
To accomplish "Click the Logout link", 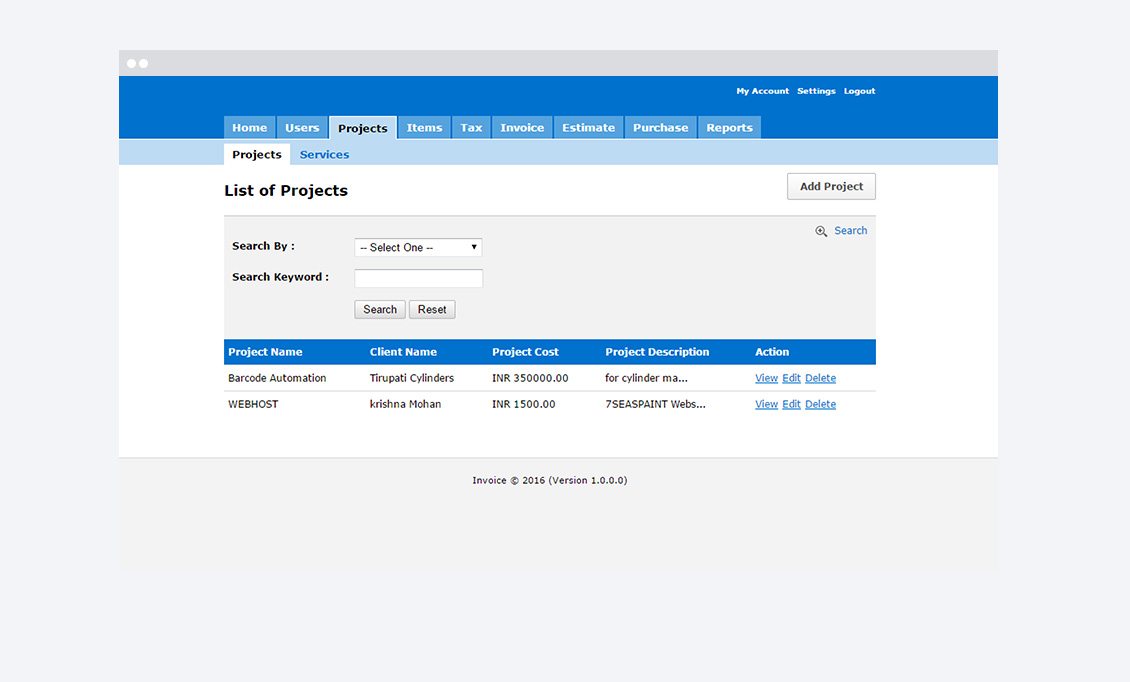I will click(x=859, y=91).
